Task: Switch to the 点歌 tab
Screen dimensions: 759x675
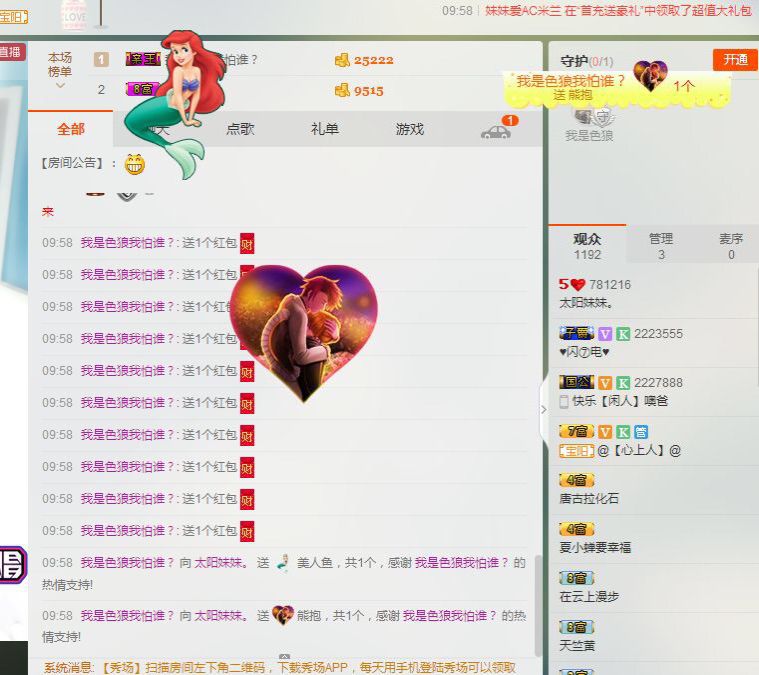Action: coord(240,129)
